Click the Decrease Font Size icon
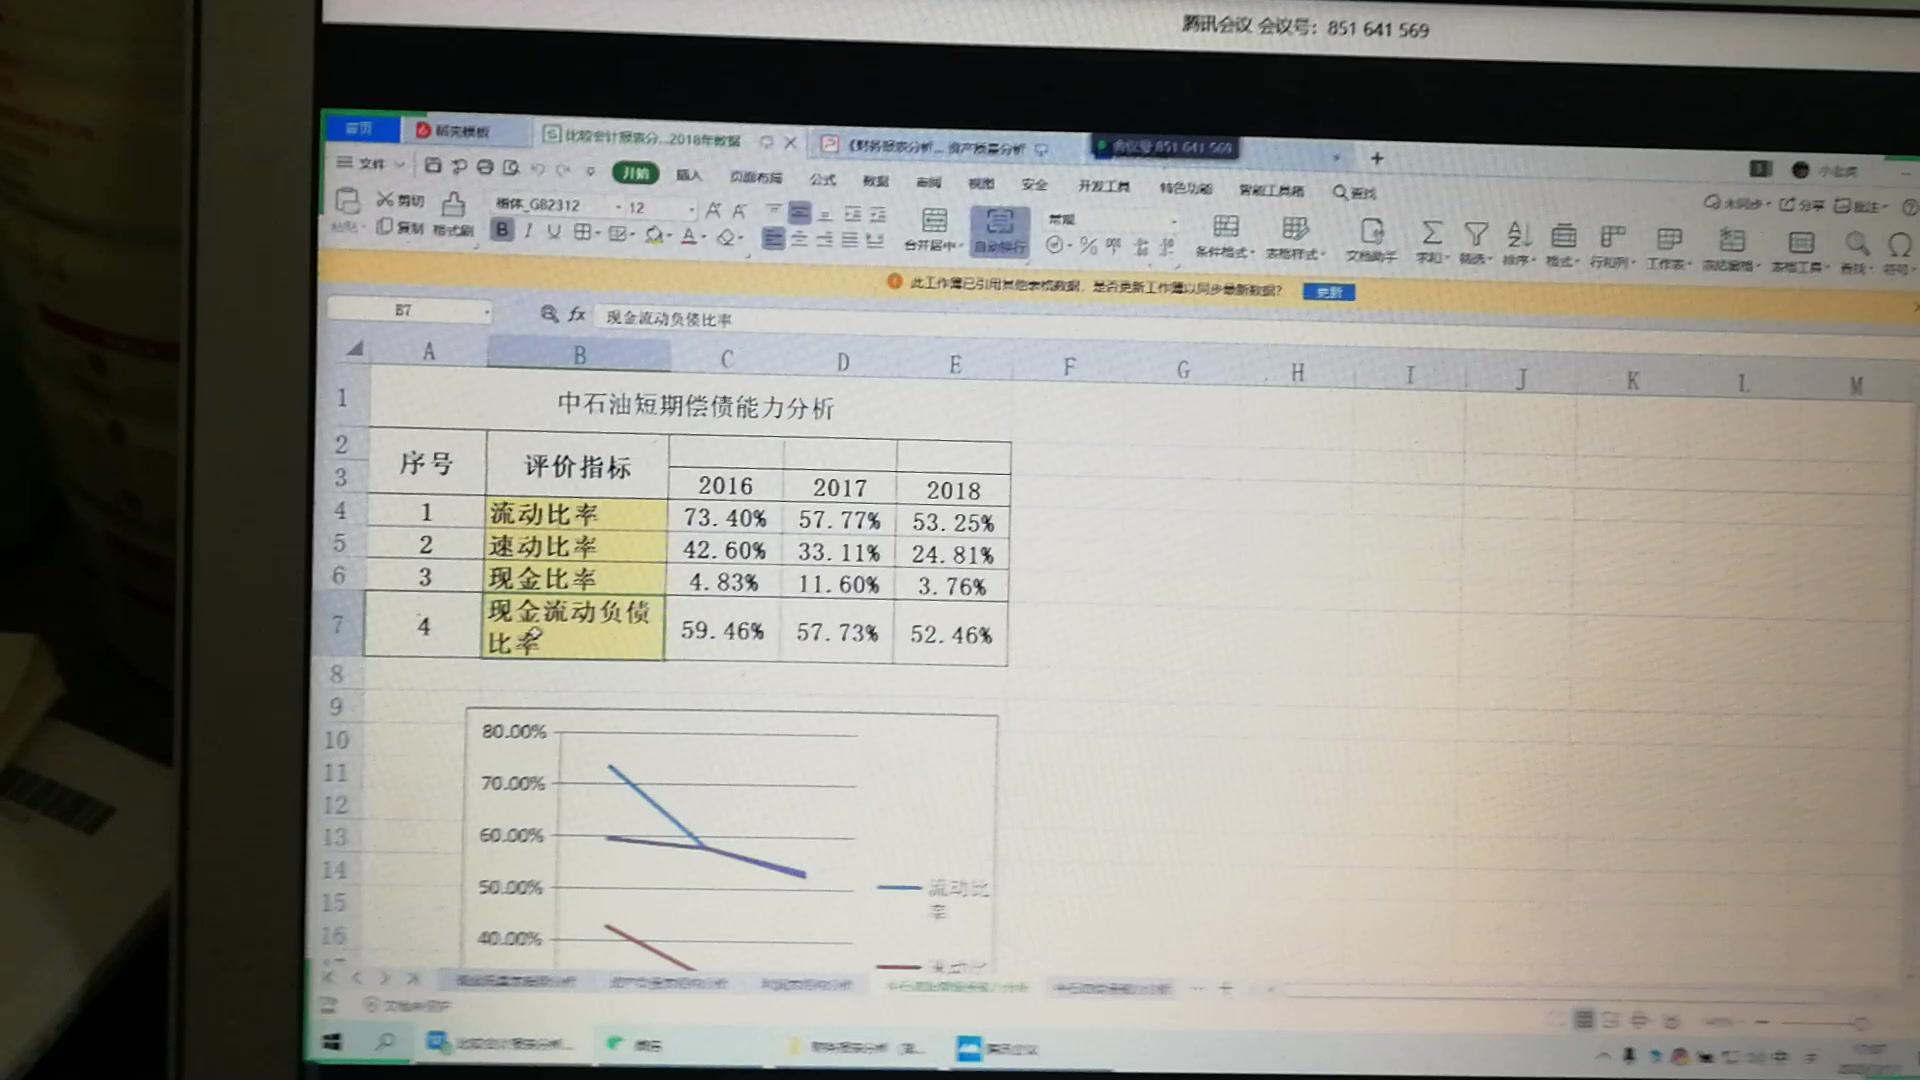The height and width of the screenshot is (1080, 1920). [739, 210]
